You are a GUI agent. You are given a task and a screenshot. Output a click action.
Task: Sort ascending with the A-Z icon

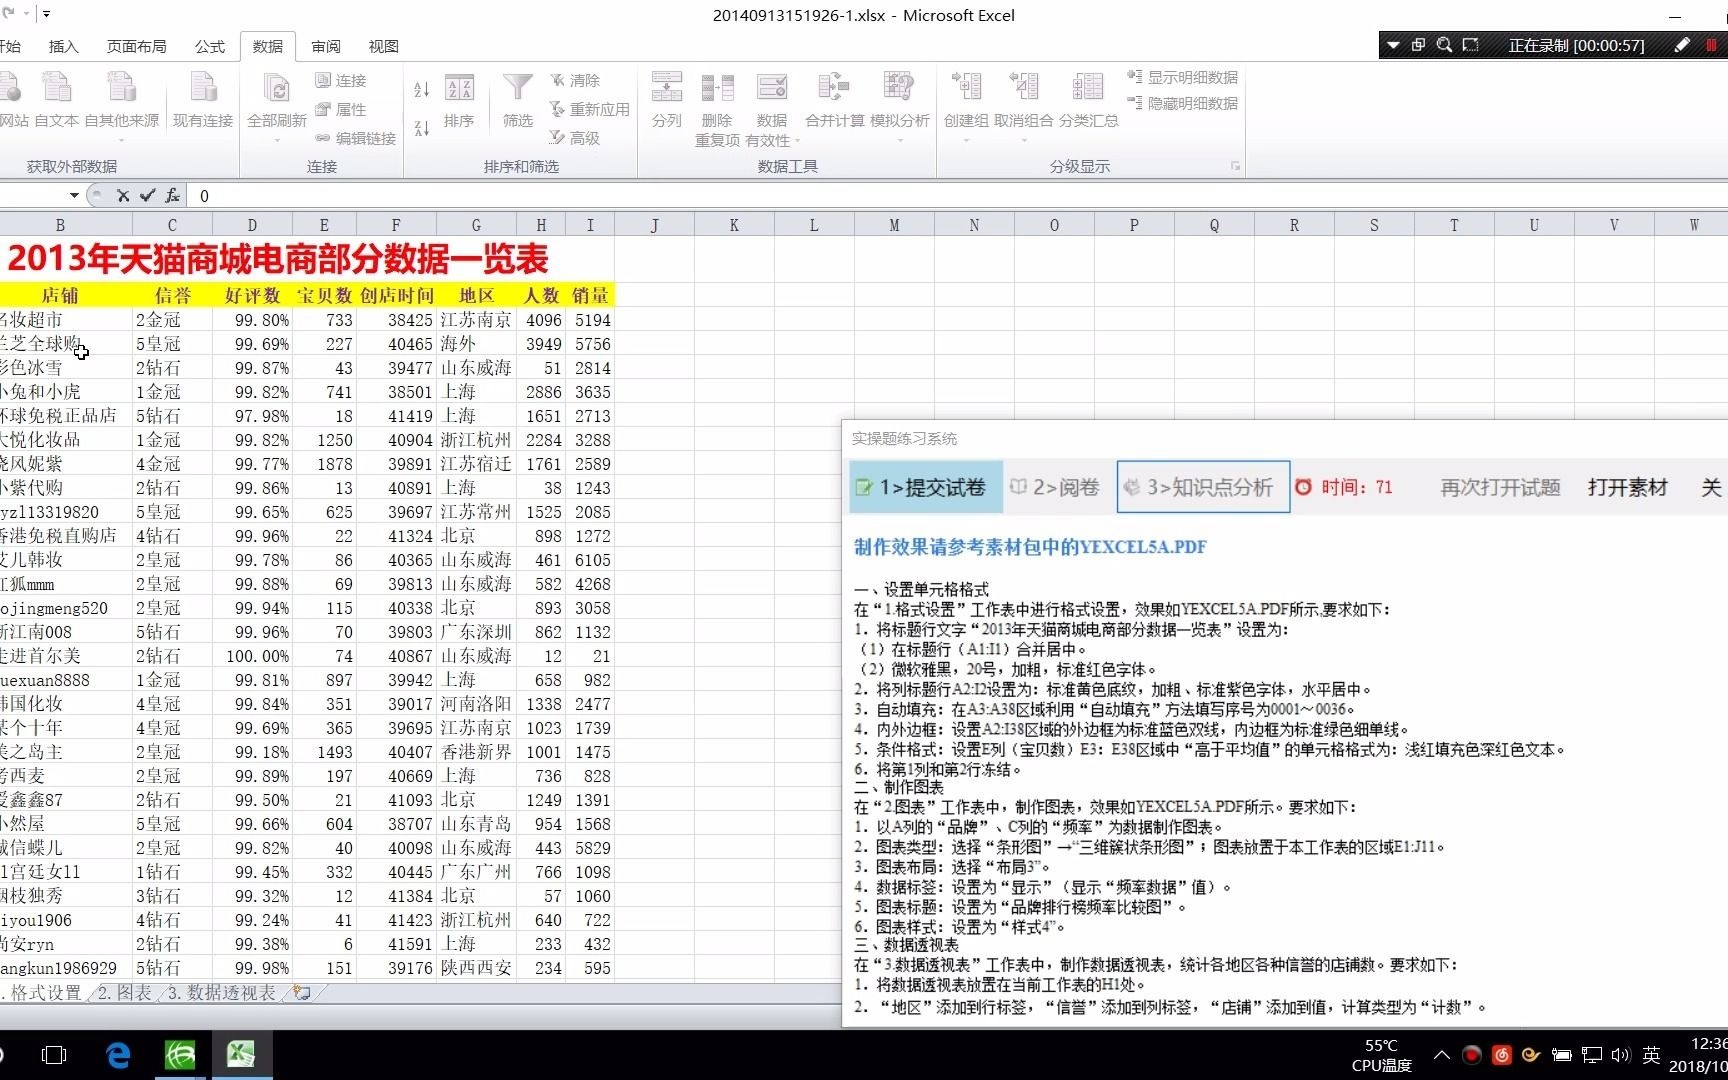point(421,88)
